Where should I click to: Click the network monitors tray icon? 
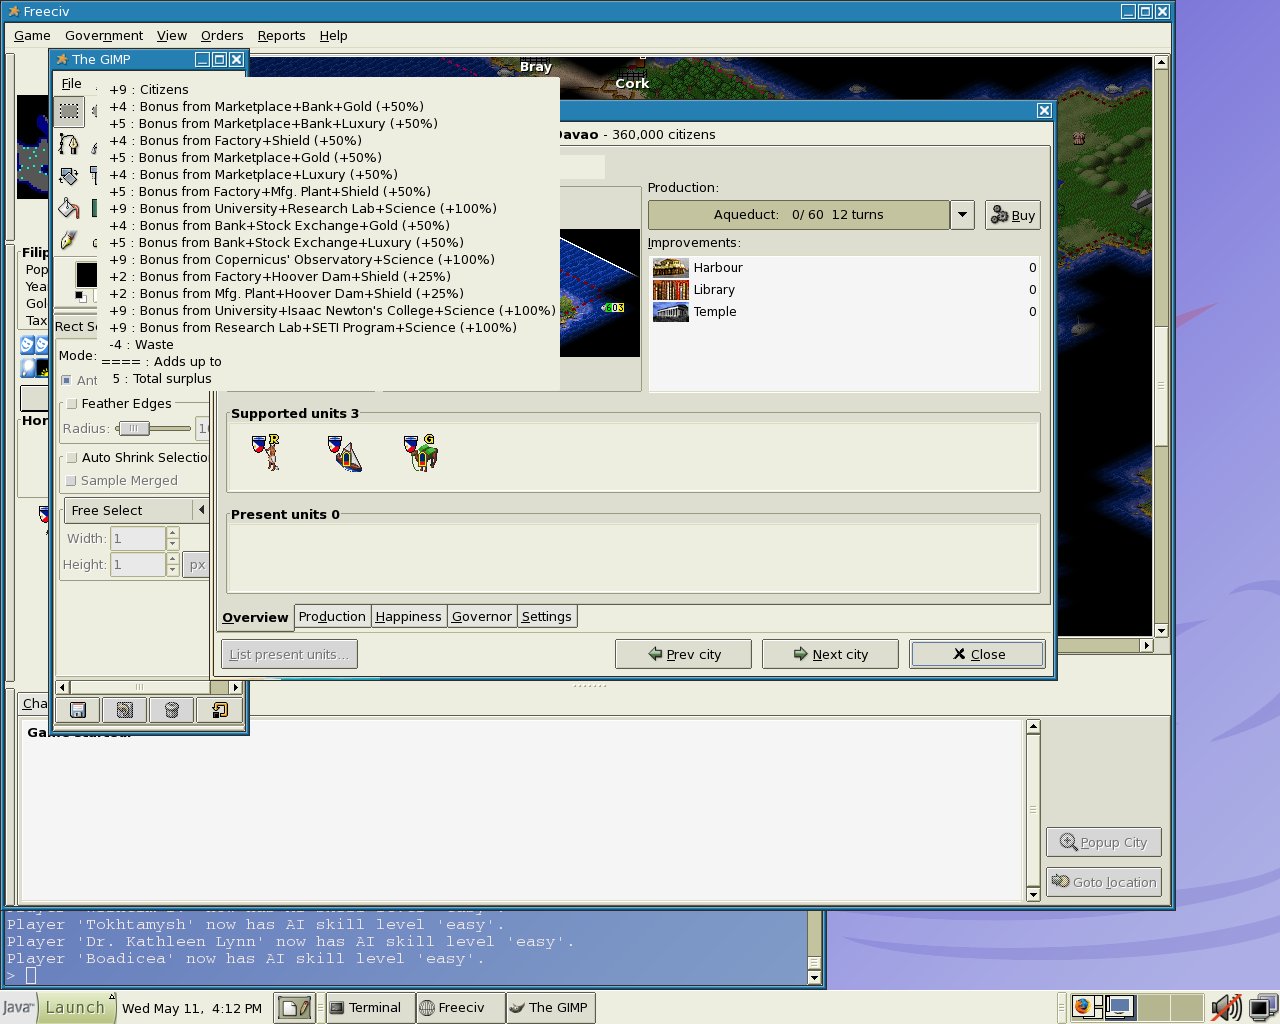tap(1262, 1007)
